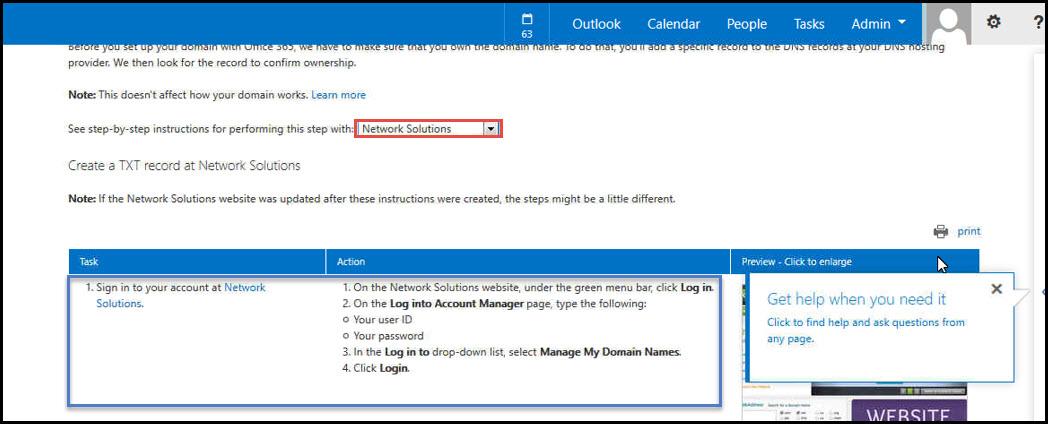Viewport: 1048px width, 424px height.
Task: Click the 'Manage My Domain Names' text
Action: [x=610, y=352]
